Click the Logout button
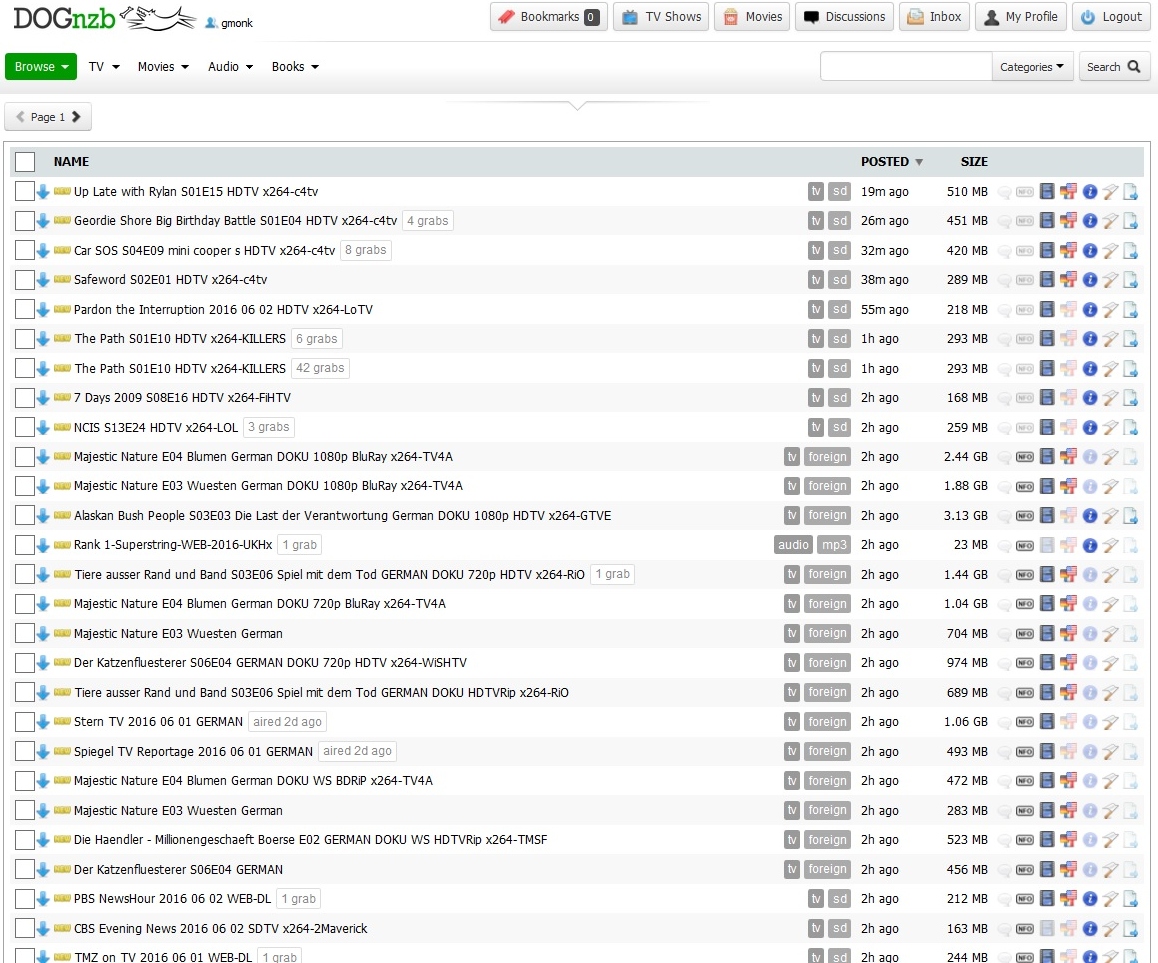Image resolution: width=1158 pixels, height=963 pixels. tap(1111, 16)
